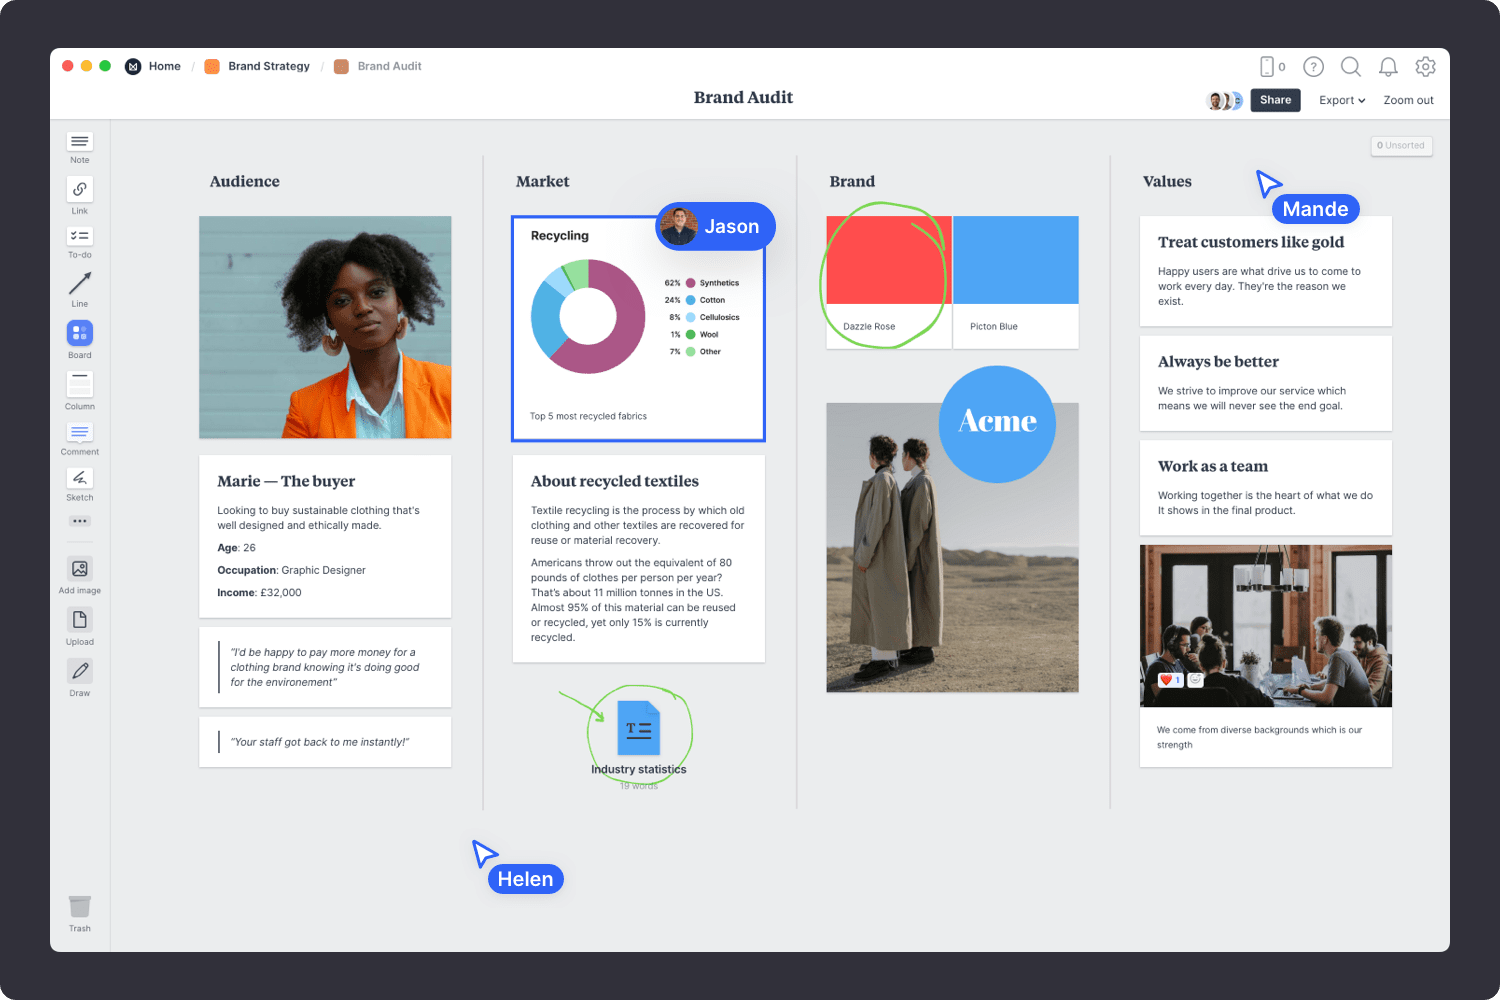Open the Trash
The width and height of the screenshot is (1500, 1000).
pos(79,905)
